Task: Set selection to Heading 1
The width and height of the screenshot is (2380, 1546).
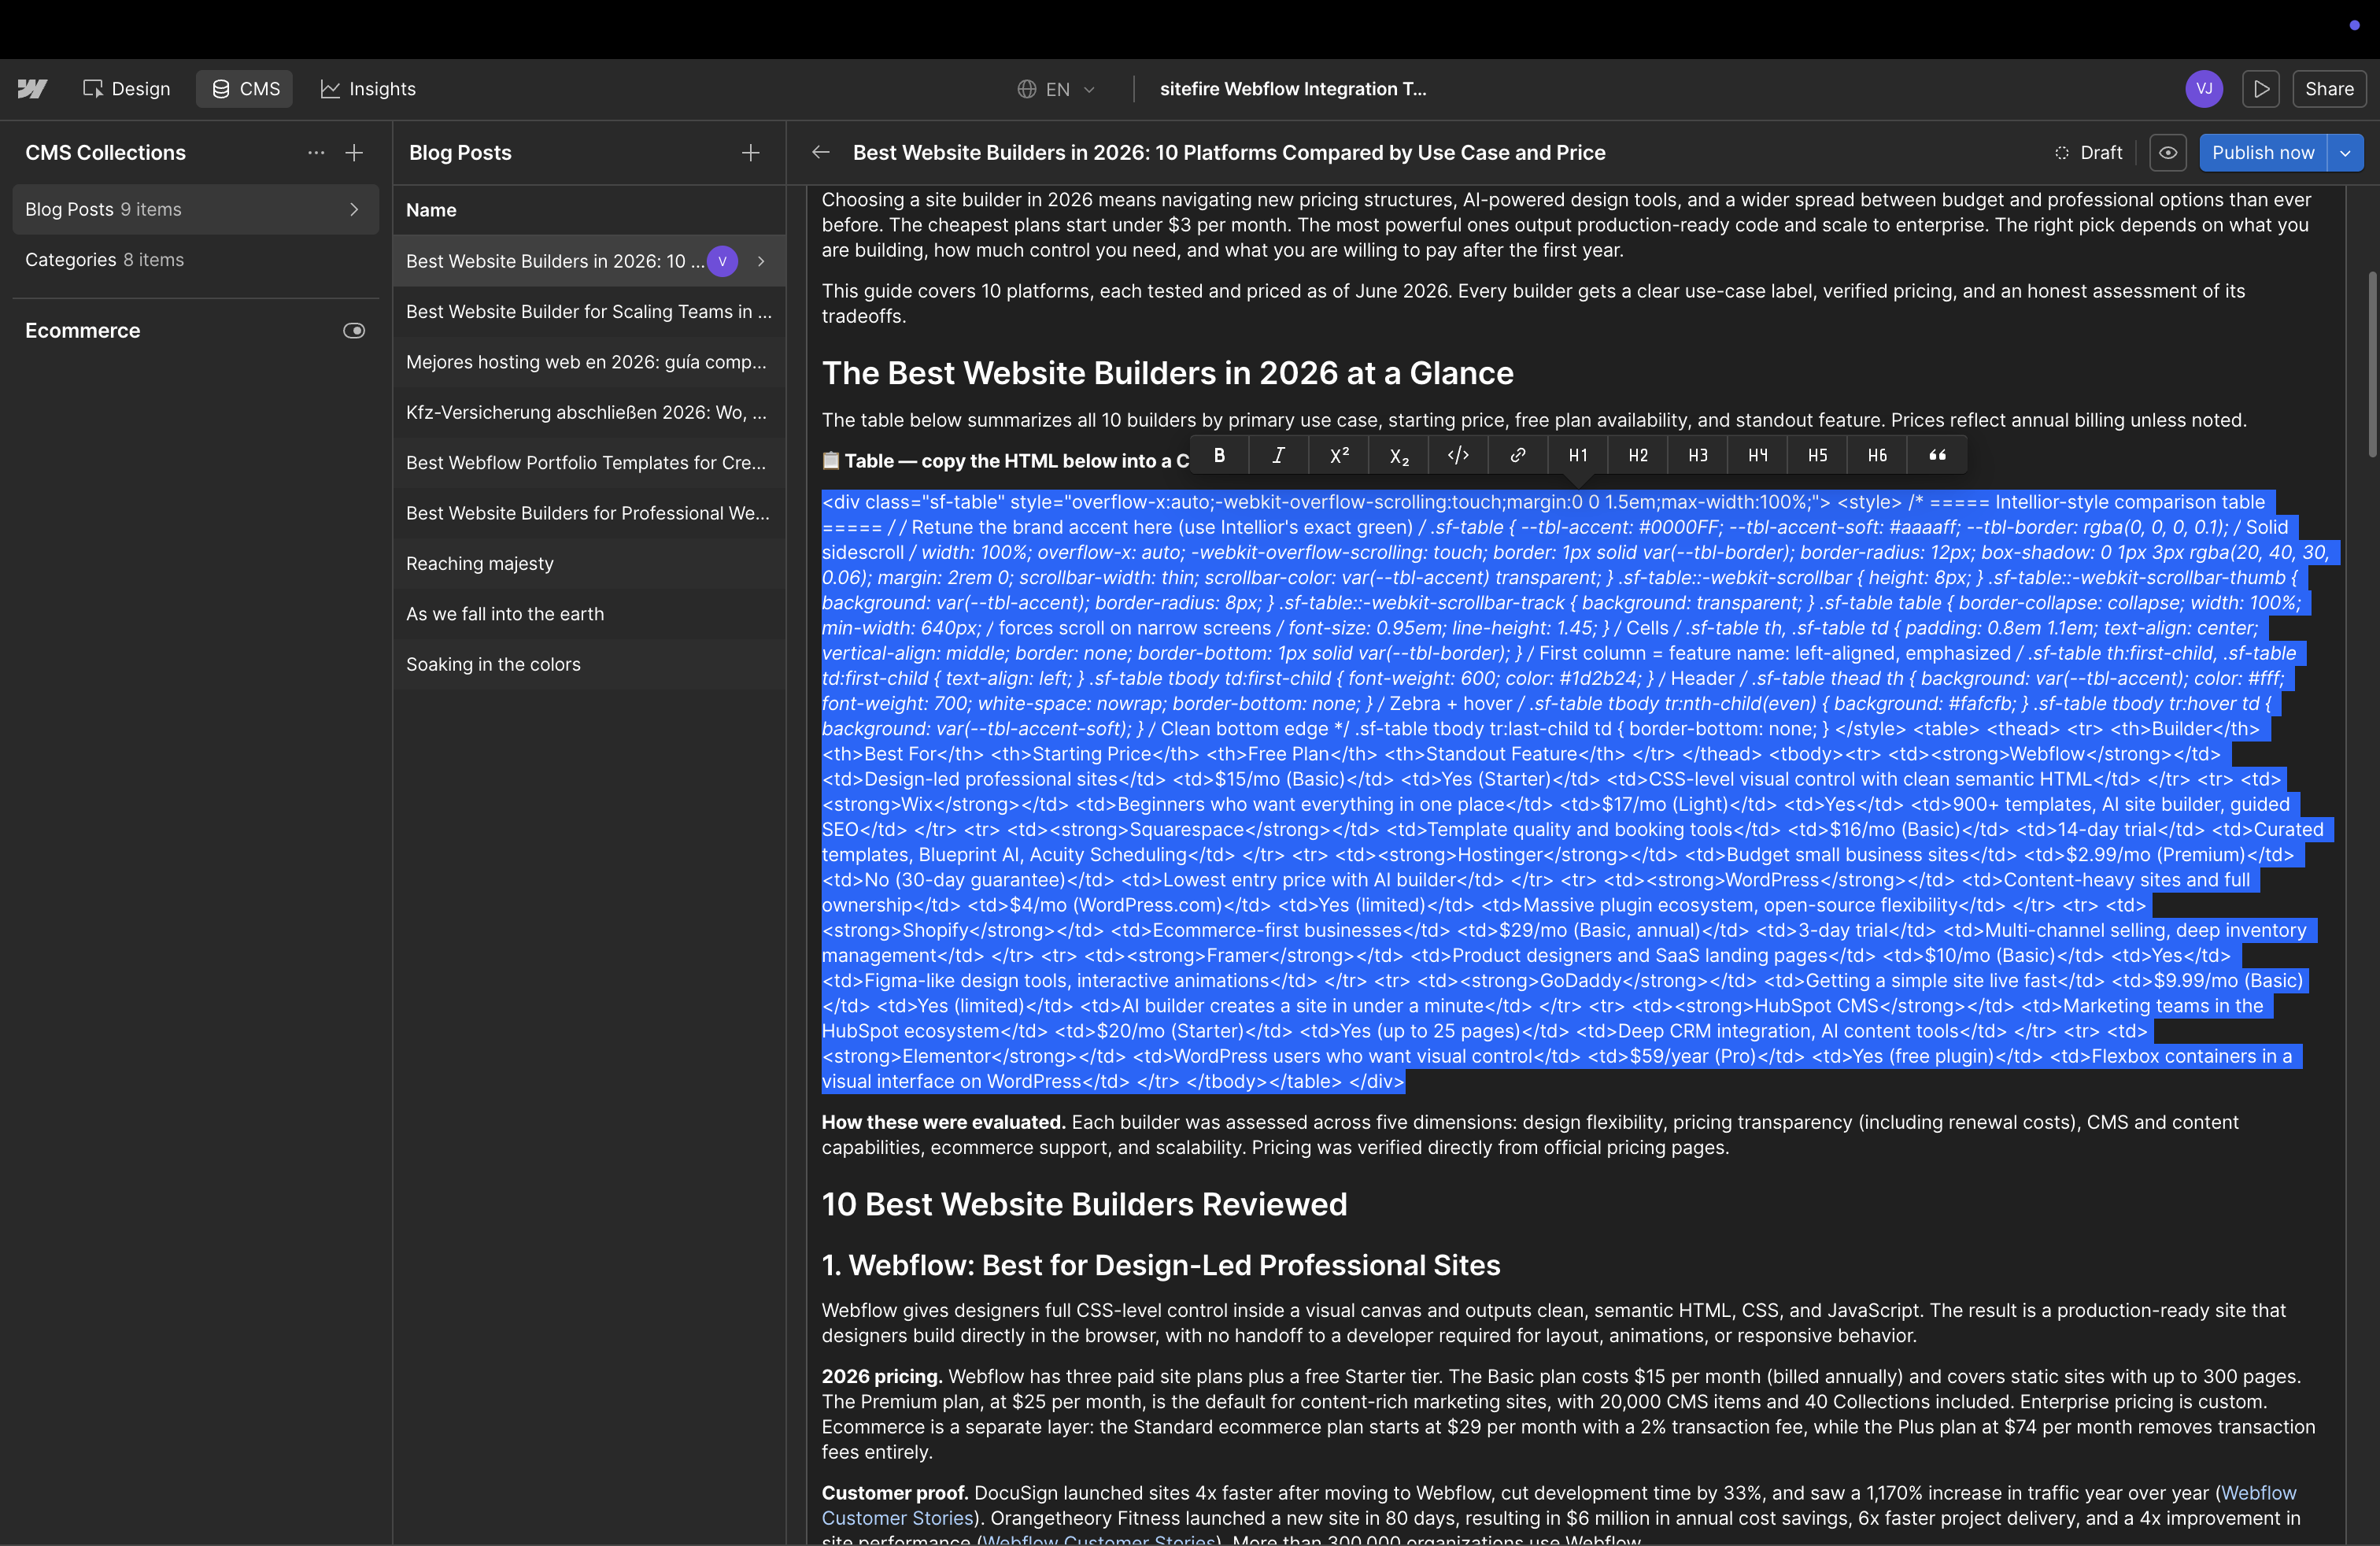Action: [x=1578, y=456]
